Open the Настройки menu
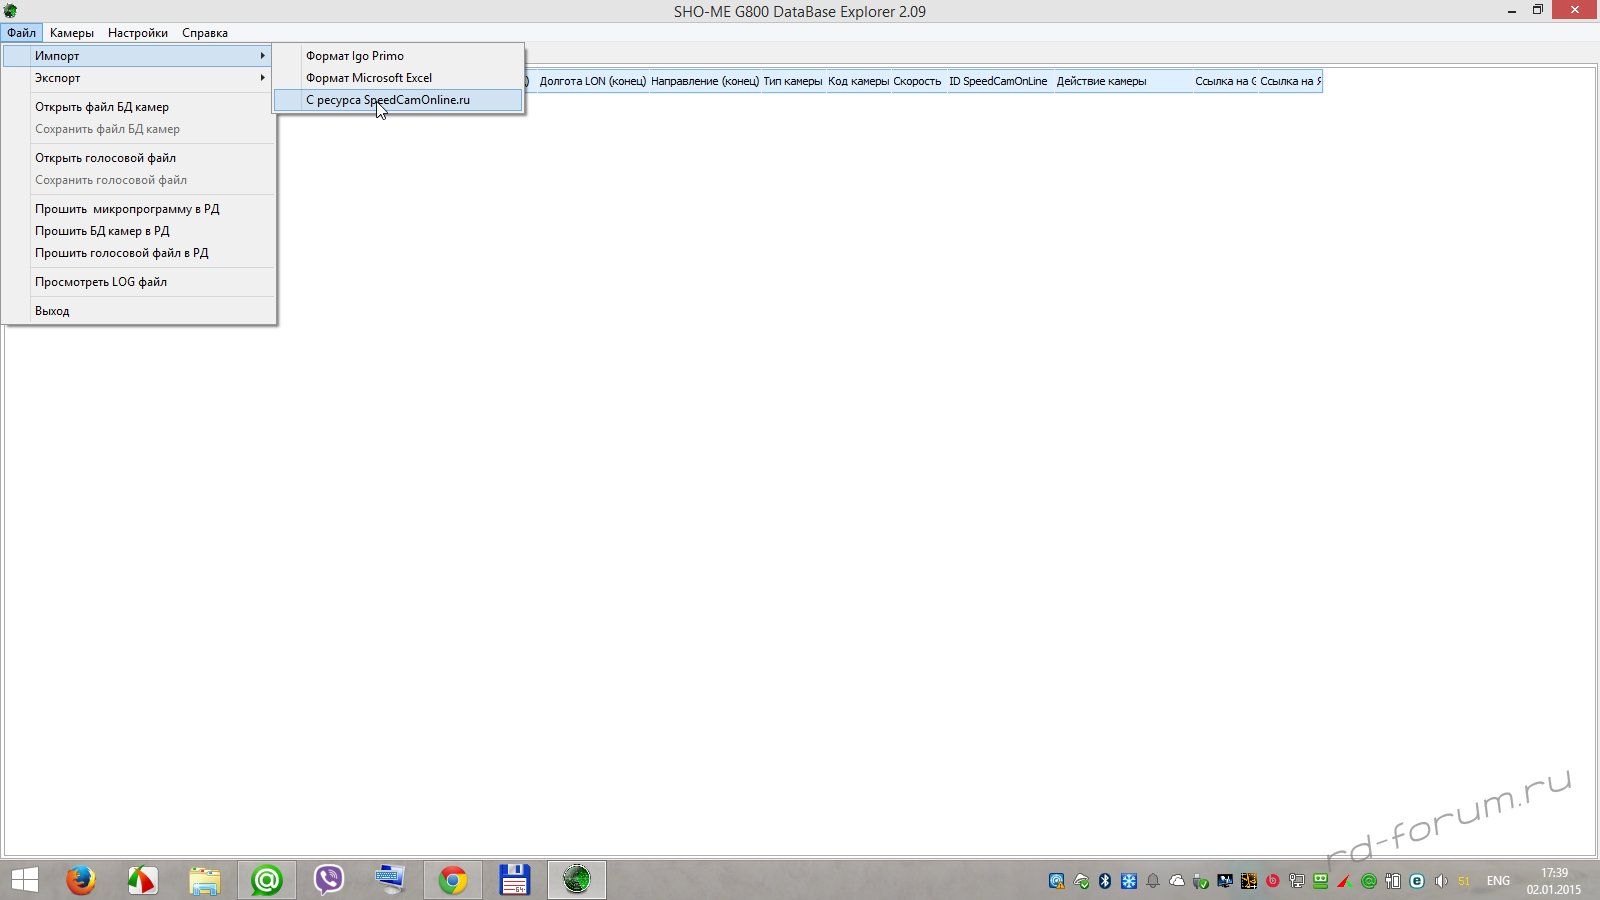 pos(138,33)
